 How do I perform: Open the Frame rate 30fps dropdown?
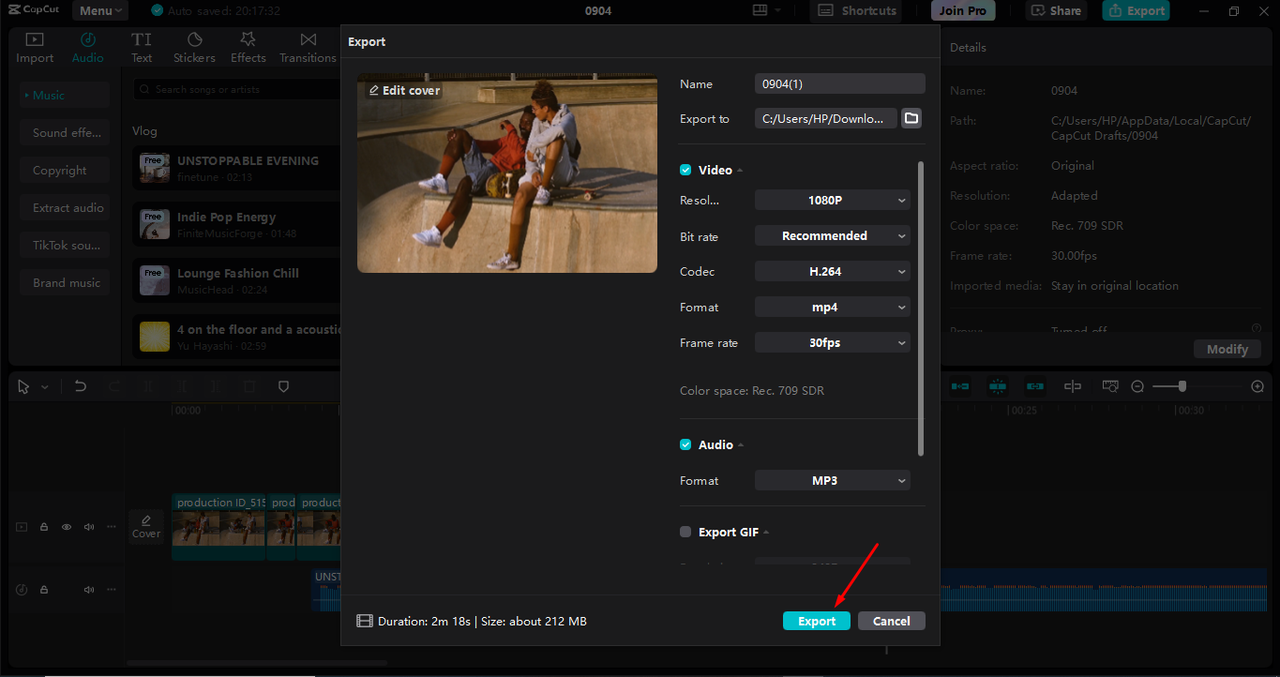coord(832,343)
